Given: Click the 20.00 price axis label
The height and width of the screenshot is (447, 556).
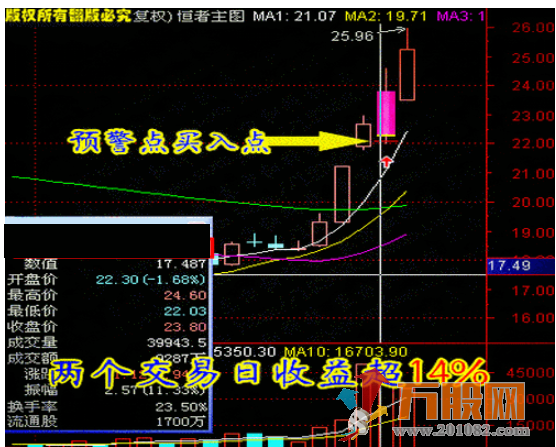Looking at the screenshot, I should click(533, 202).
